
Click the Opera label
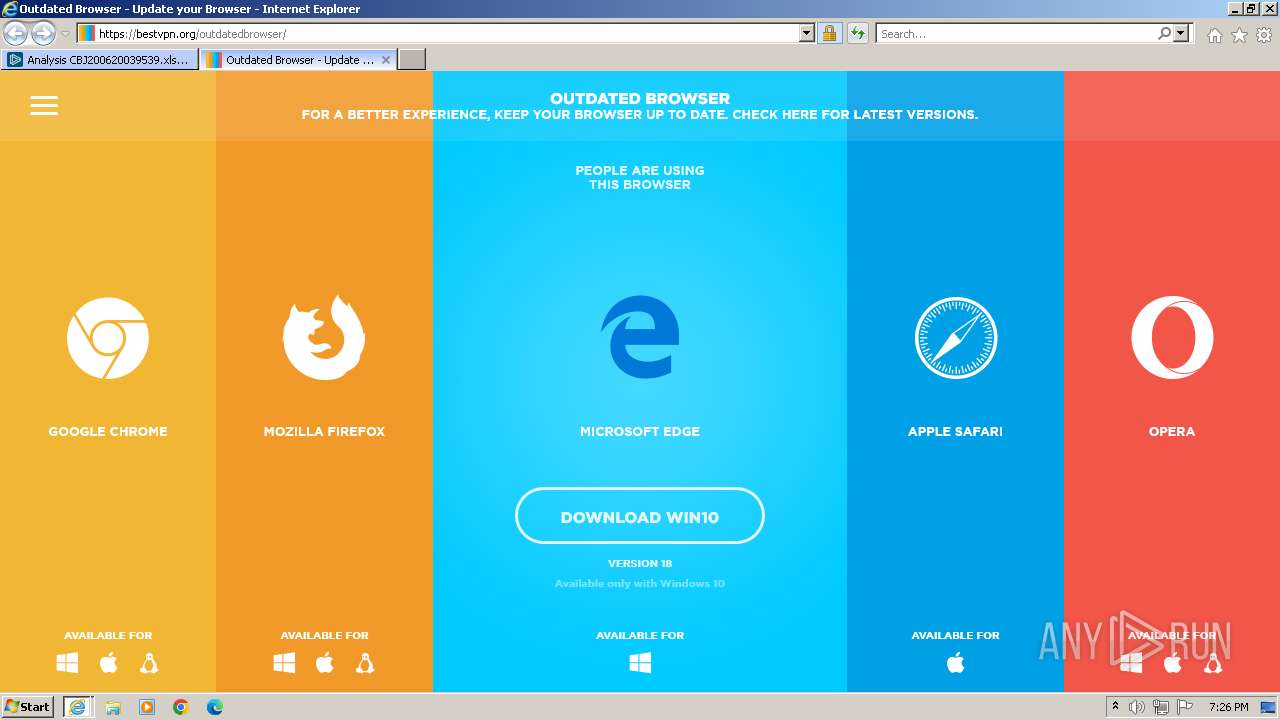1172,431
